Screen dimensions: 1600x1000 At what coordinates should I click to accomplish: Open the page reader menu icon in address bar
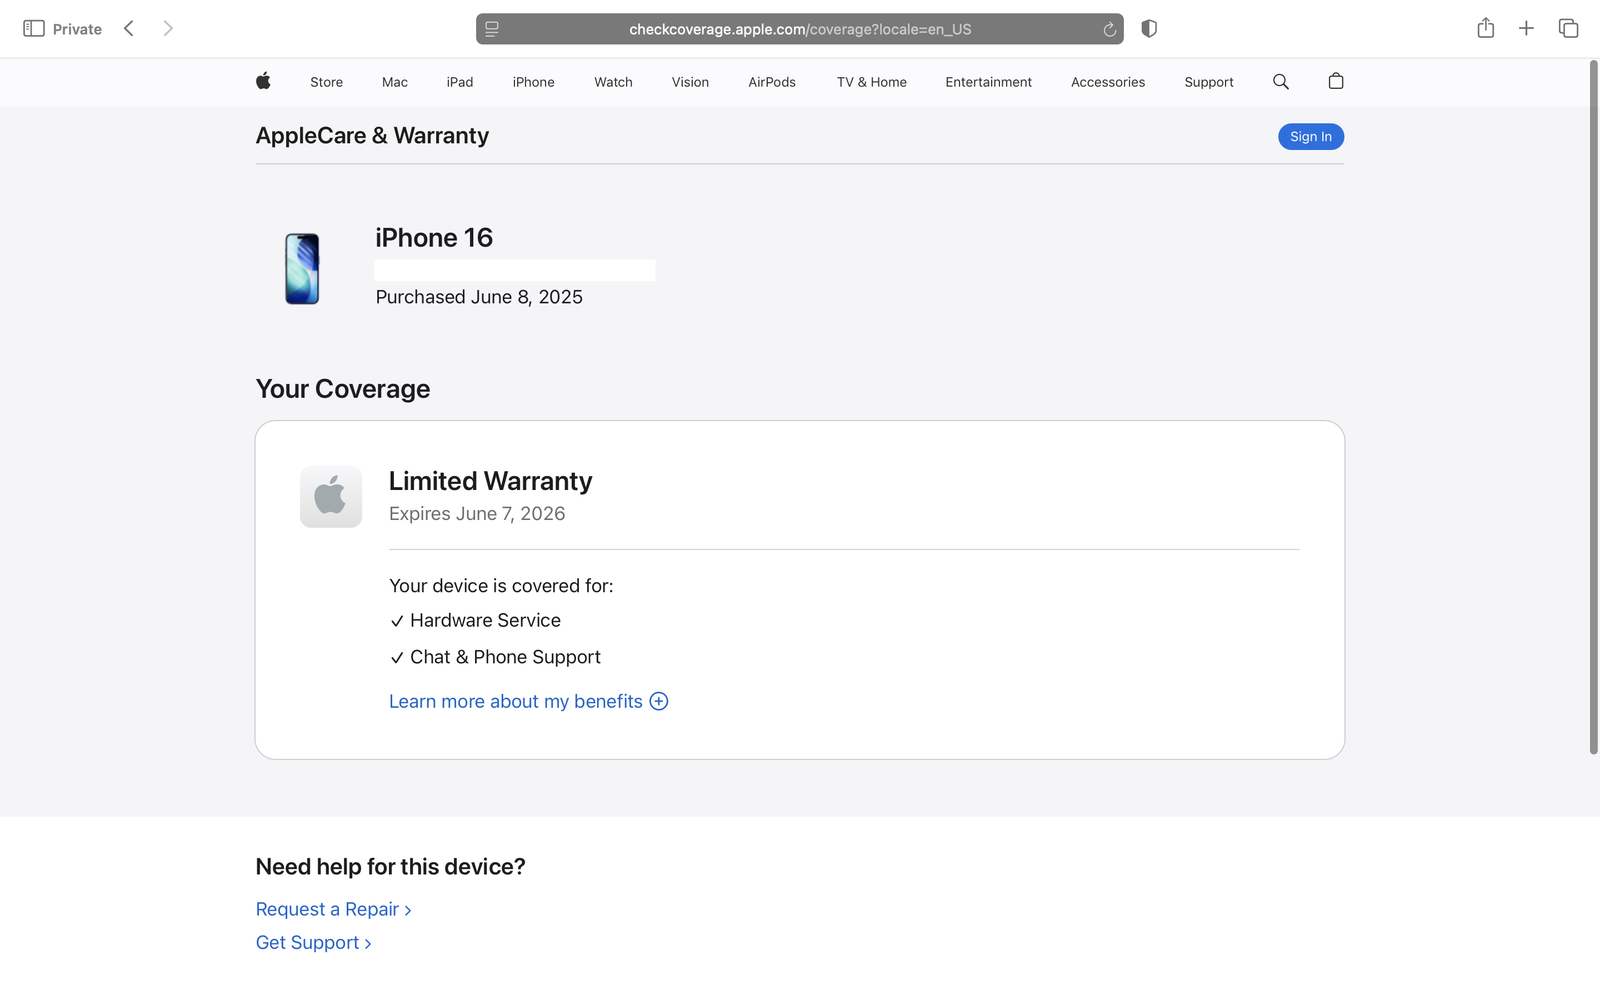492,30
